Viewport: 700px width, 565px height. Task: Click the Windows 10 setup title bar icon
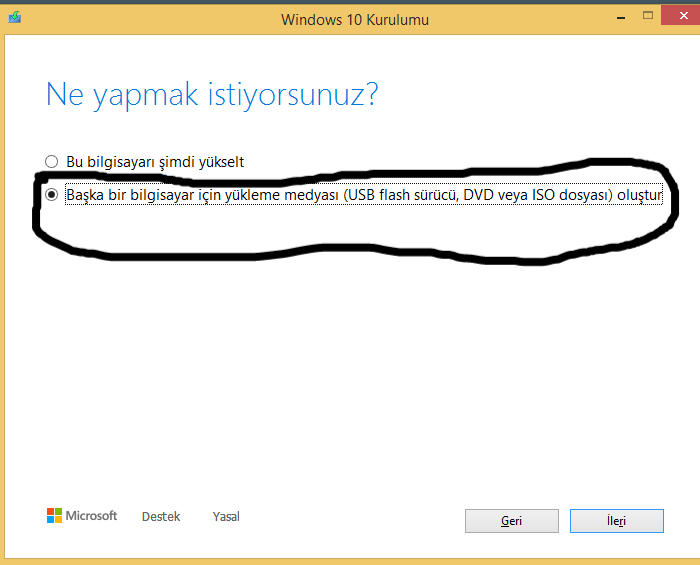15,17
